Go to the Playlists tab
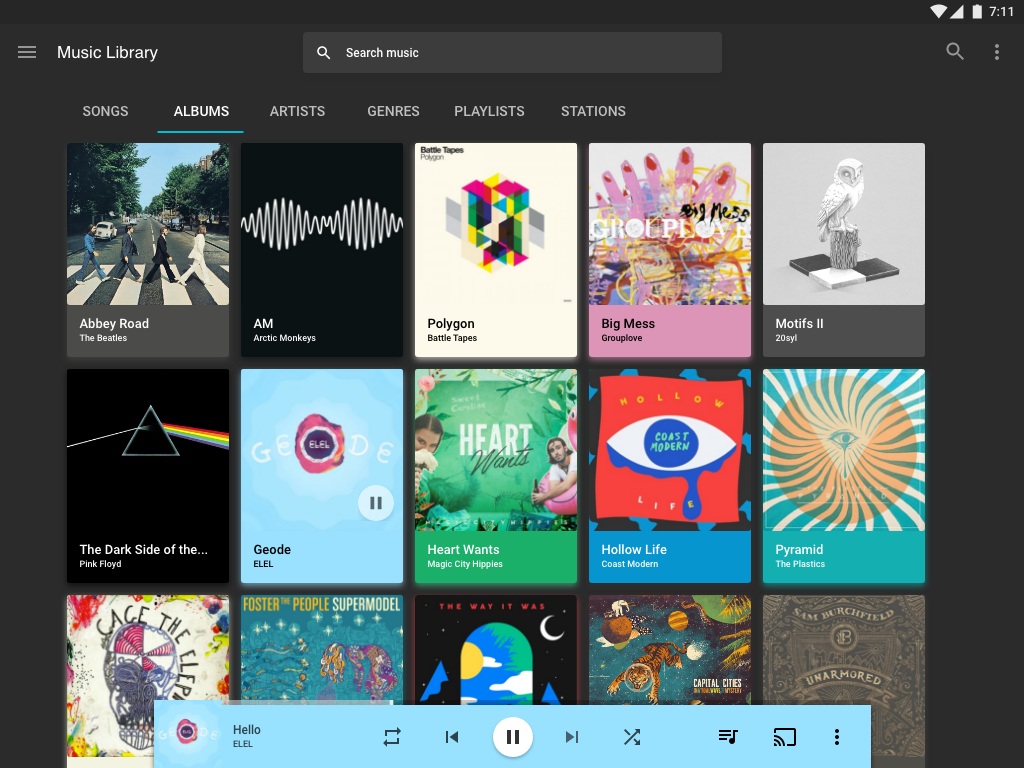 (x=489, y=111)
